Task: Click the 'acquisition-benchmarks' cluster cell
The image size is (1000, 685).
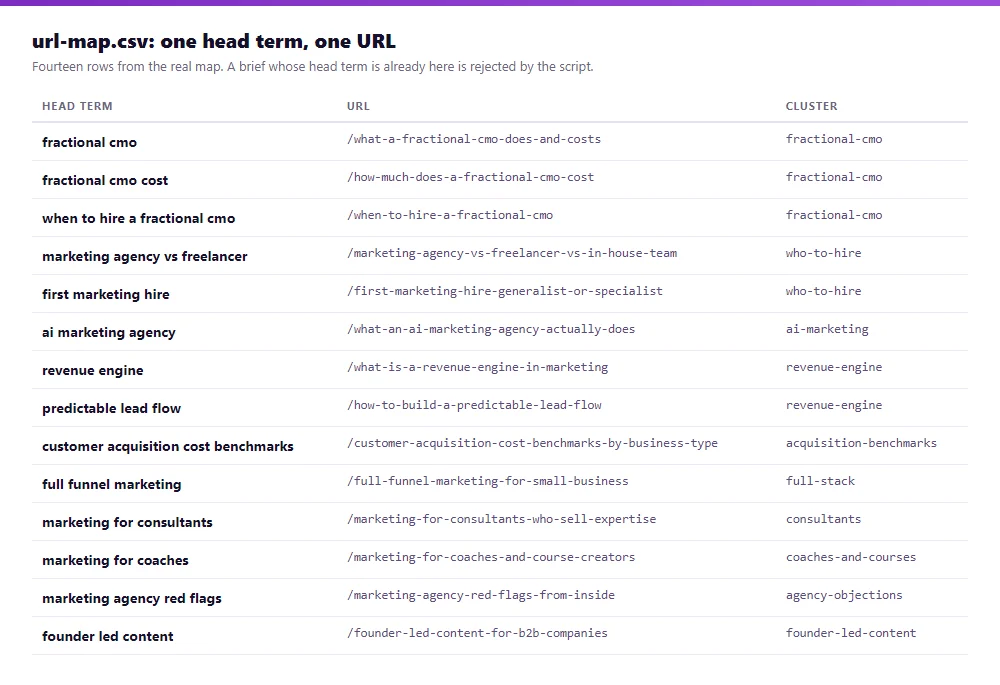Action: pyautogui.click(x=861, y=443)
